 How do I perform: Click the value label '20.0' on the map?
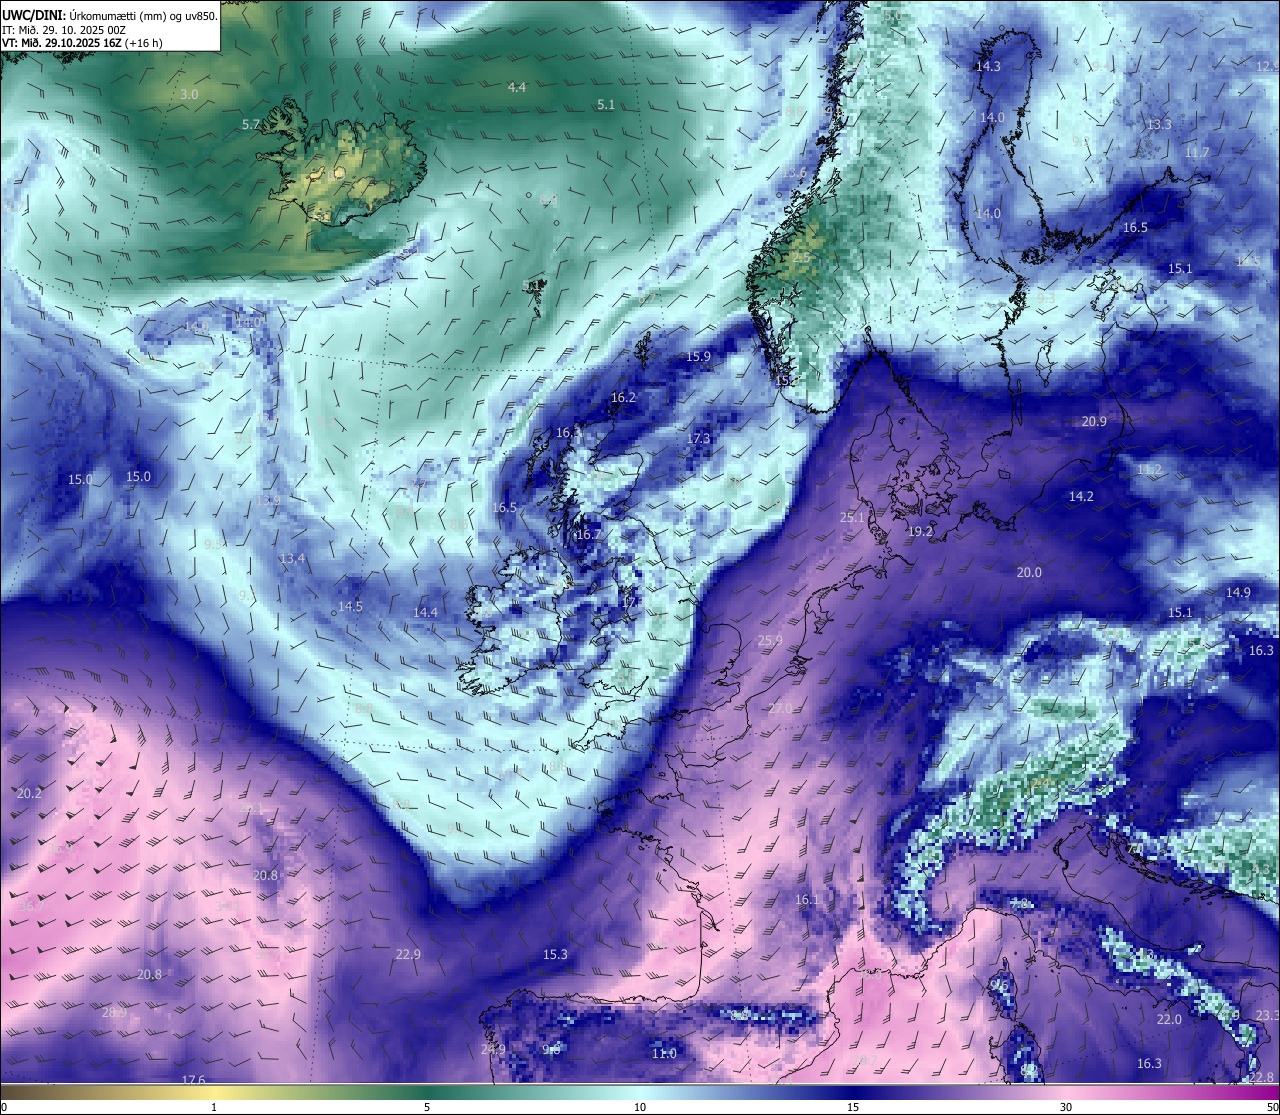1029,573
